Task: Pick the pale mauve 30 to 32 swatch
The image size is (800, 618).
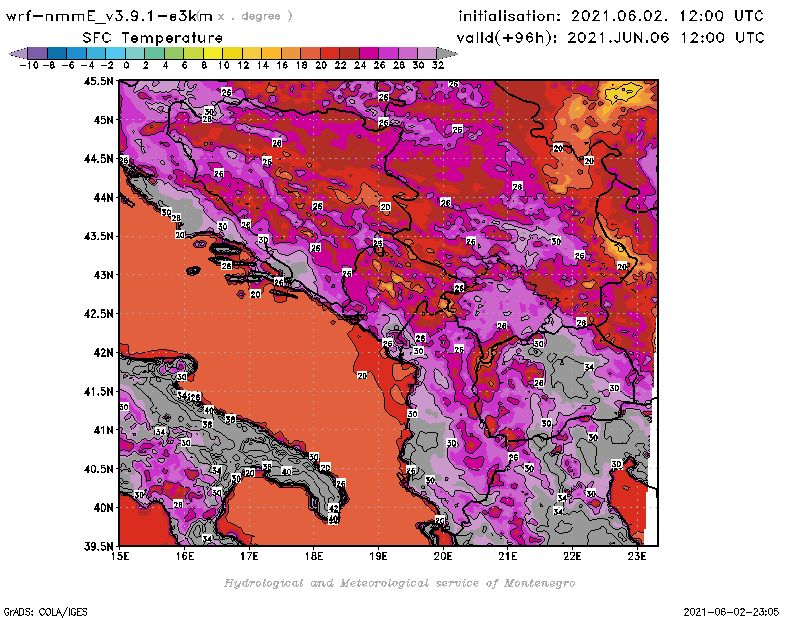Action: 428,53
